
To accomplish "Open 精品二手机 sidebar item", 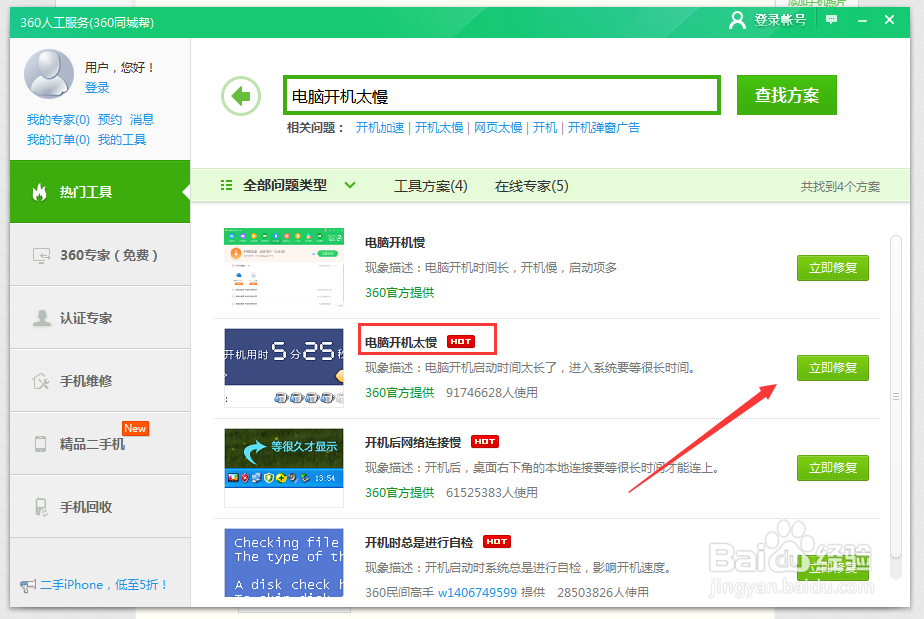I will (x=100, y=444).
